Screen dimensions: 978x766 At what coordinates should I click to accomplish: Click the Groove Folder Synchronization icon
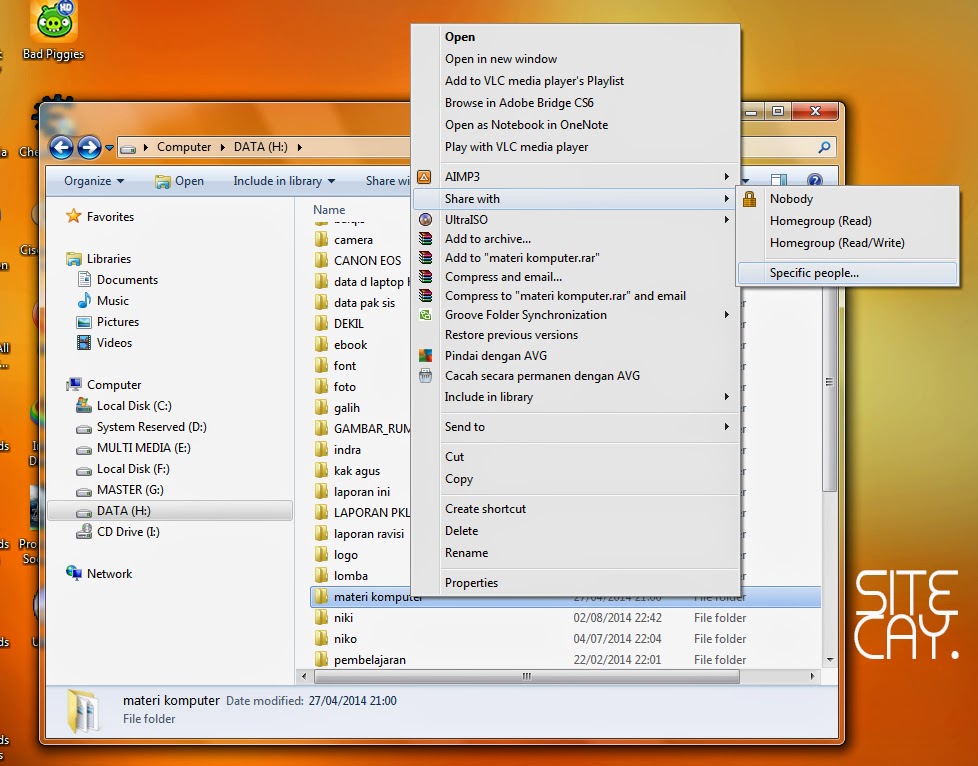click(425, 315)
